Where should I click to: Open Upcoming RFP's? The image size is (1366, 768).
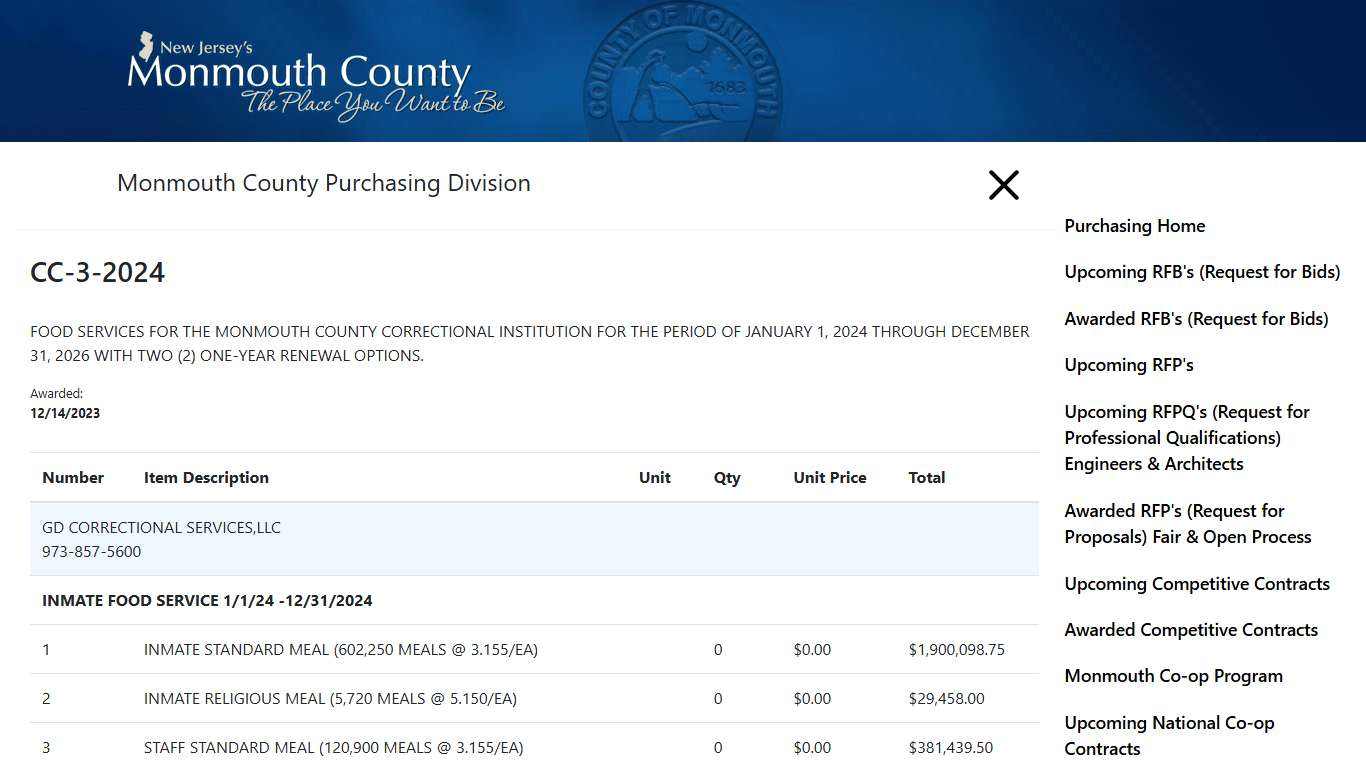pyautogui.click(x=1128, y=364)
